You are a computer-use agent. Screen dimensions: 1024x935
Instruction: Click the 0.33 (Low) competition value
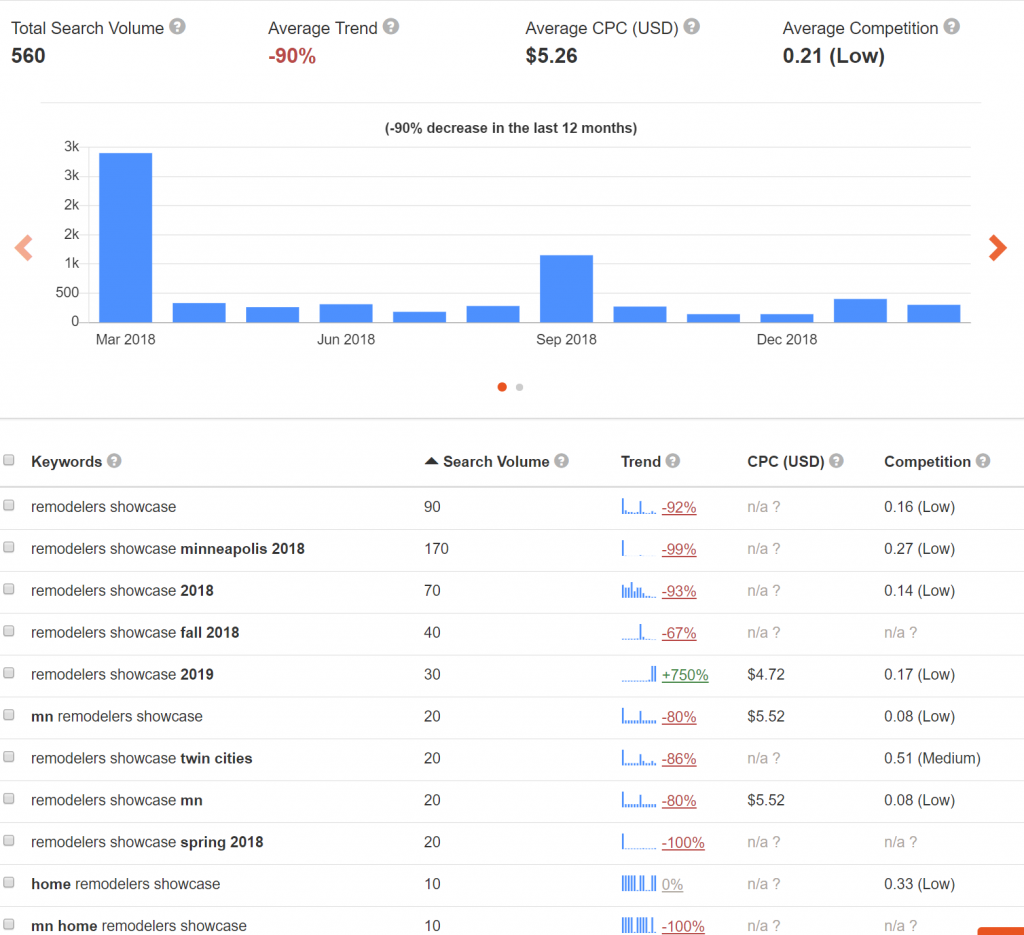pyautogui.click(x=920, y=884)
